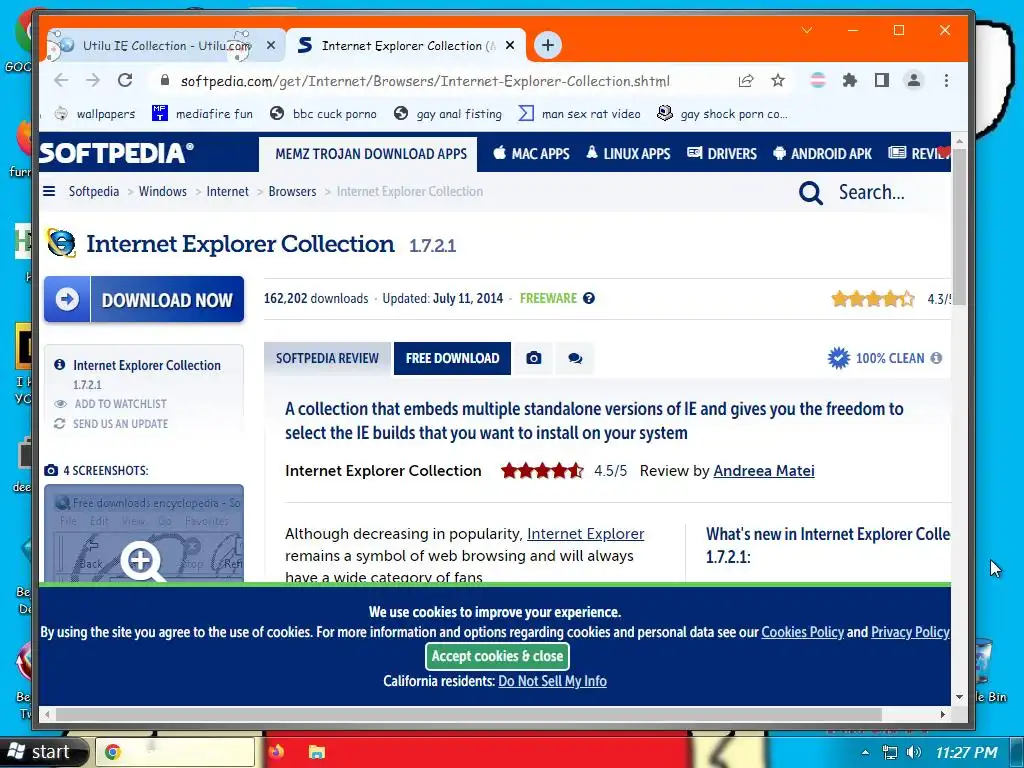Enlarge the screenshot thumbnail preview
This screenshot has width=1024, height=768.
[x=144, y=534]
